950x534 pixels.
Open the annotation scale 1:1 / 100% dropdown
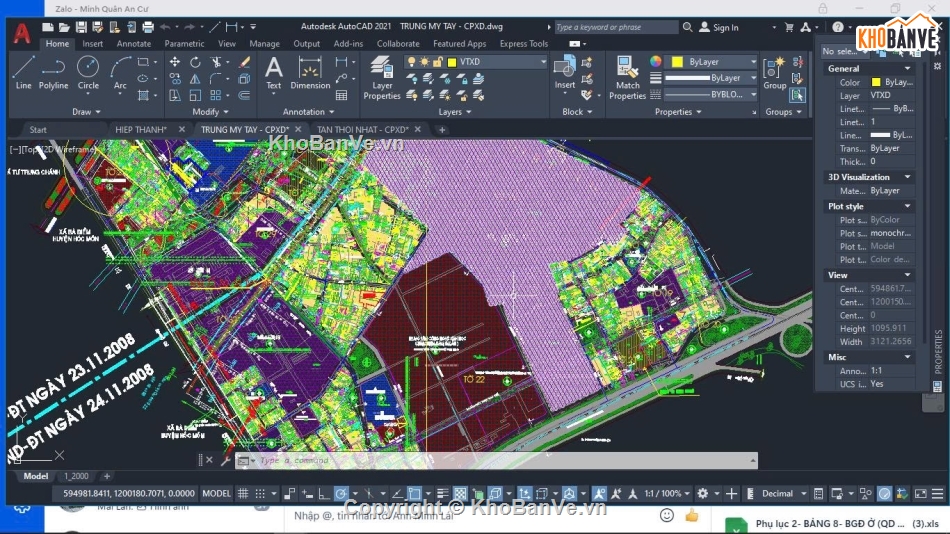[x=667, y=493]
